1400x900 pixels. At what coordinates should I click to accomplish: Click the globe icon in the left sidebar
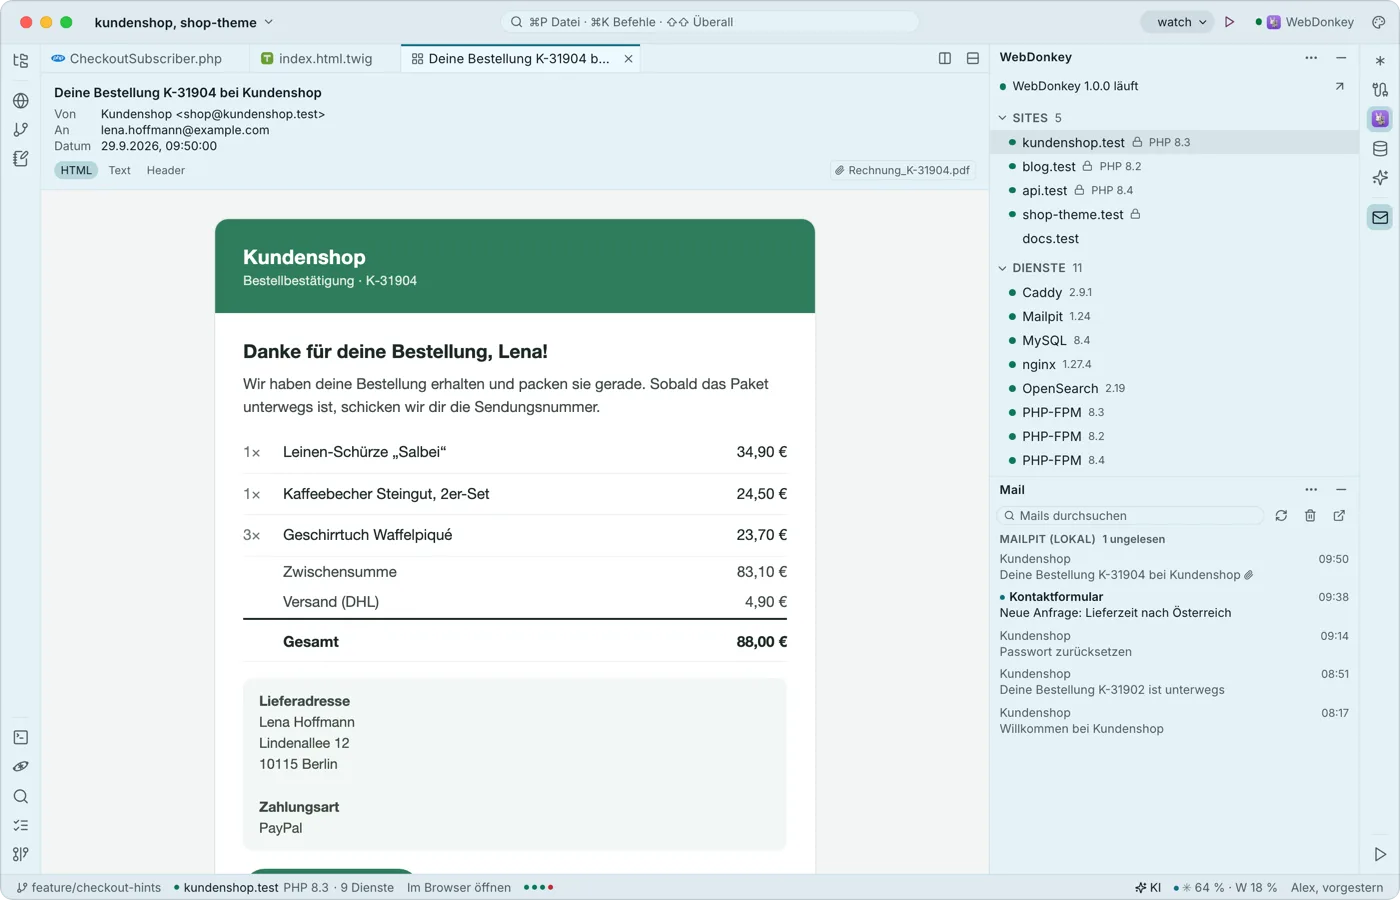pyautogui.click(x=20, y=100)
